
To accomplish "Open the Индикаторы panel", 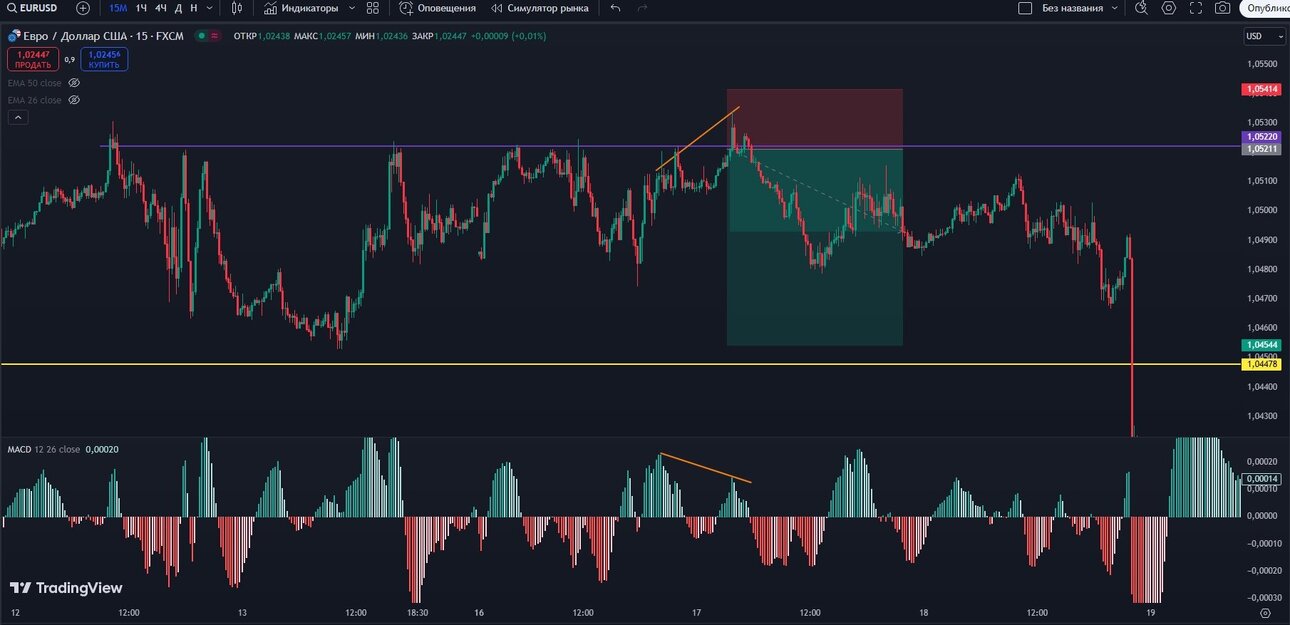I will pos(301,8).
